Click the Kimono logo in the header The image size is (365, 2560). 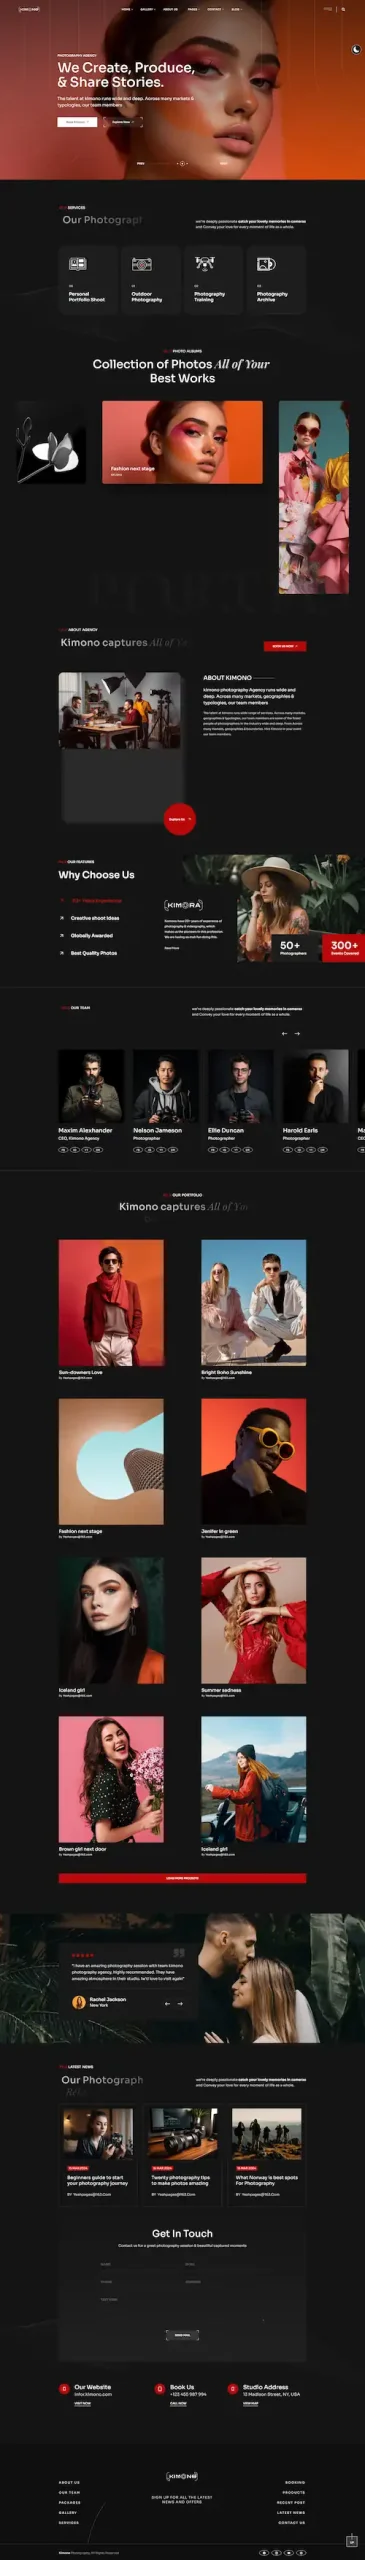(28, 9)
